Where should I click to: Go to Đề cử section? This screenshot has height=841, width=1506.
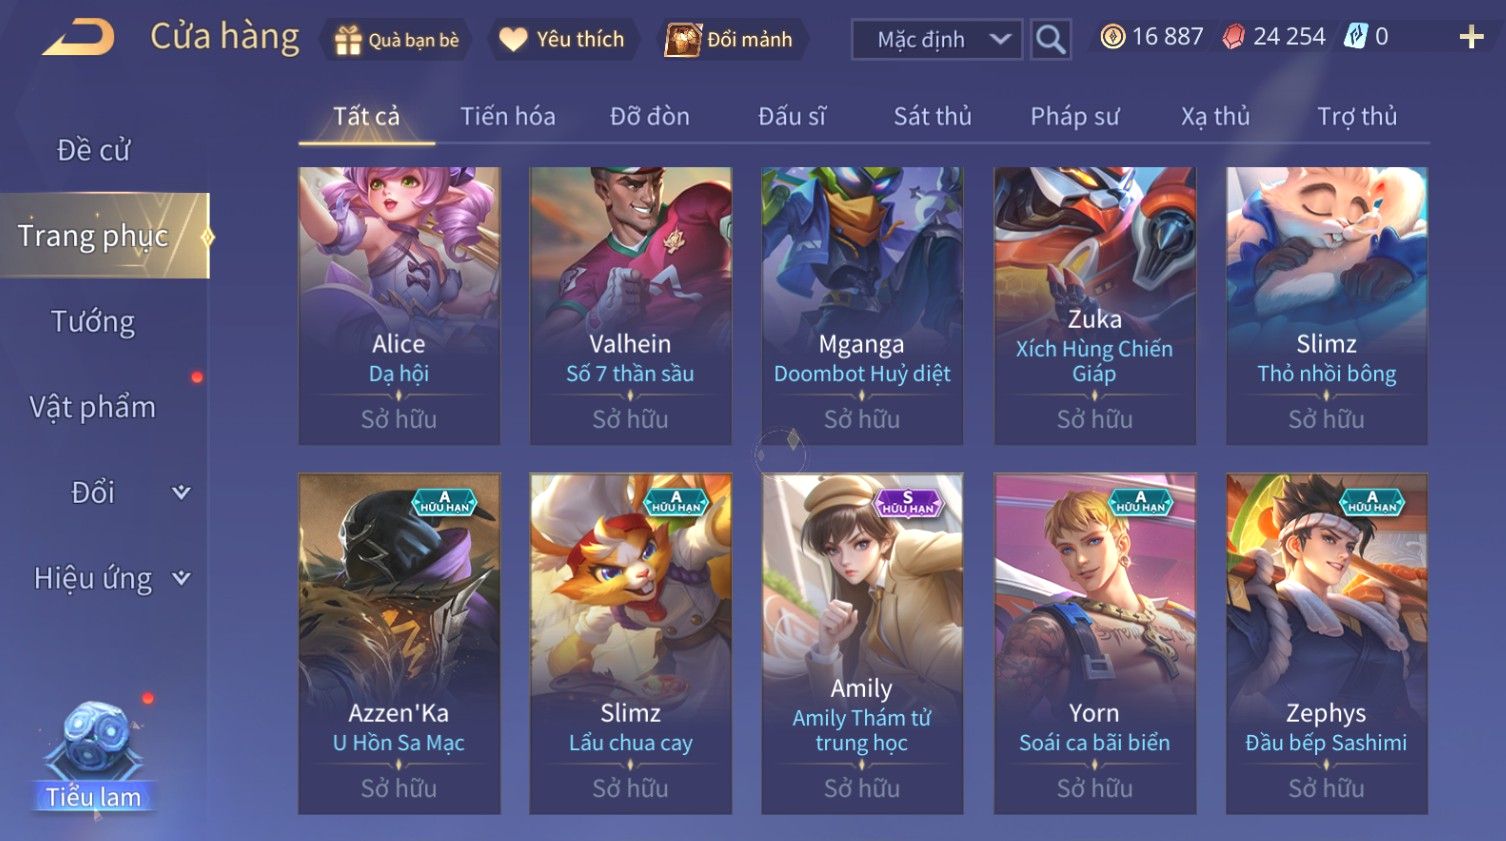[93, 150]
